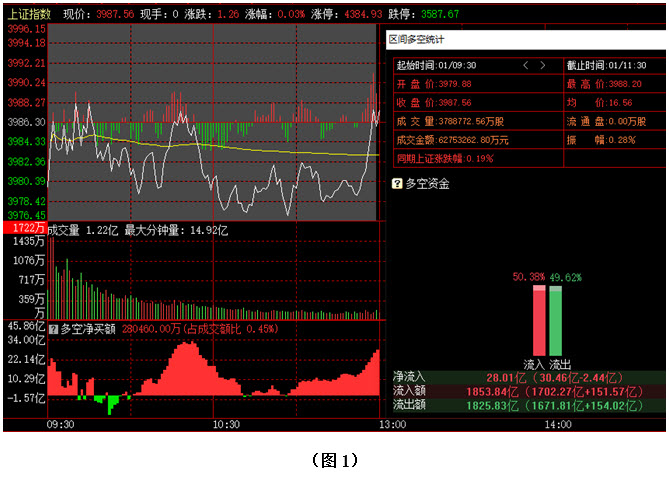Click the 区间多空统计 panel title bar
The width and height of the screenshot is (669, 484).
tap(526, 40)
